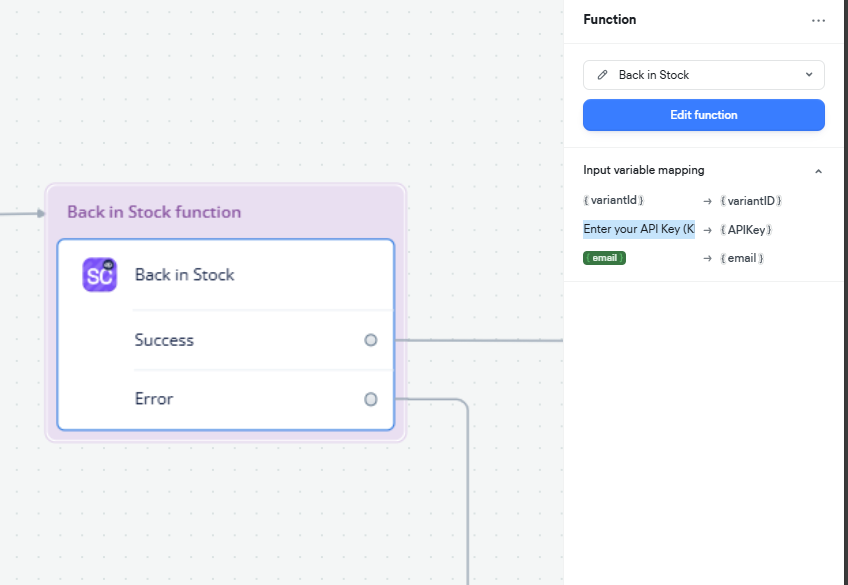Open the three-dot Function options menu
Screen dimensions: 848x585
[818, 20]
